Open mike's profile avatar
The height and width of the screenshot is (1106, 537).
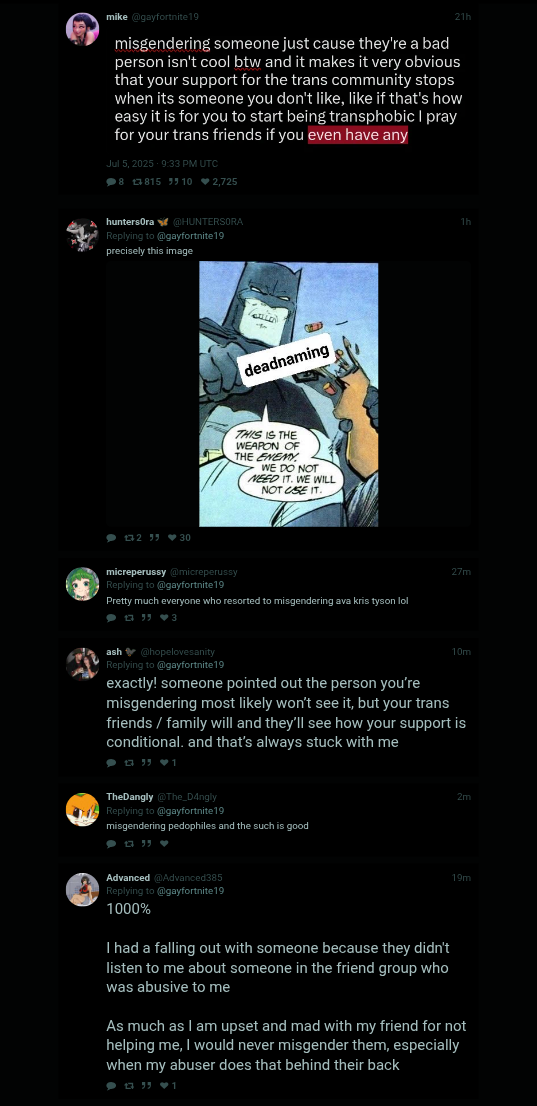point(83,29)
